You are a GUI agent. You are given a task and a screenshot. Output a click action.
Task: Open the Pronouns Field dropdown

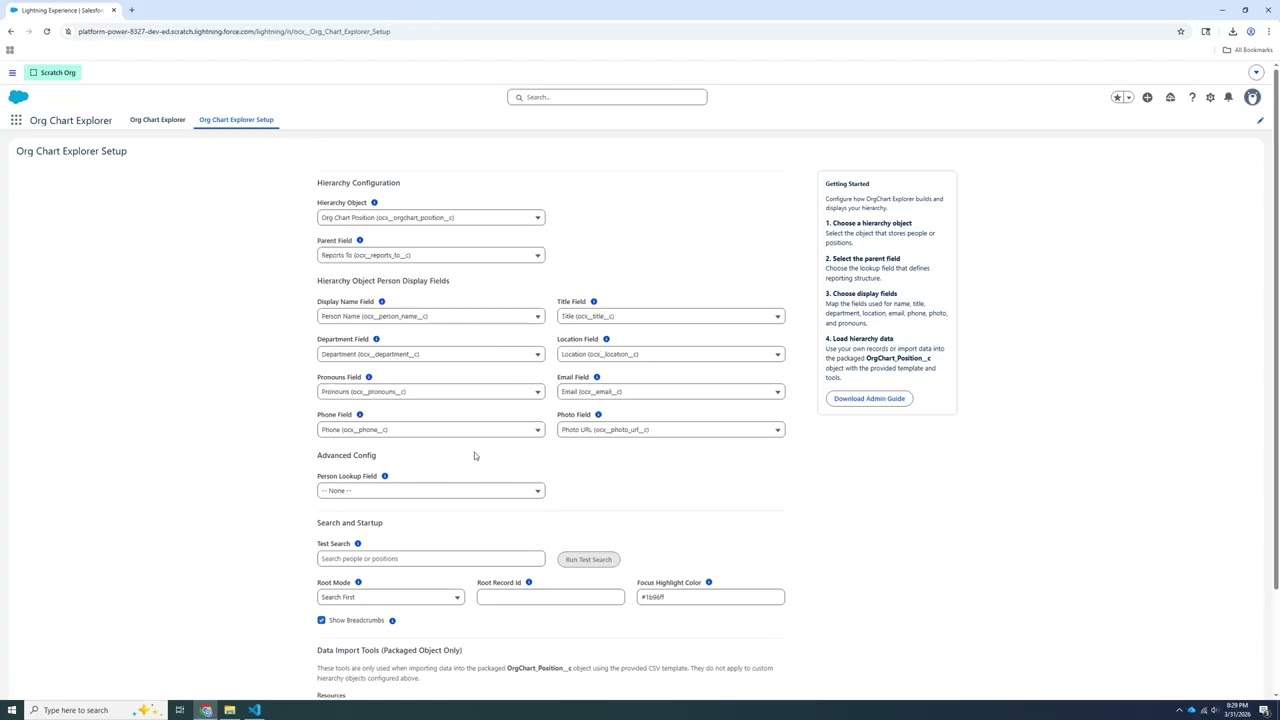pos(431,392)
